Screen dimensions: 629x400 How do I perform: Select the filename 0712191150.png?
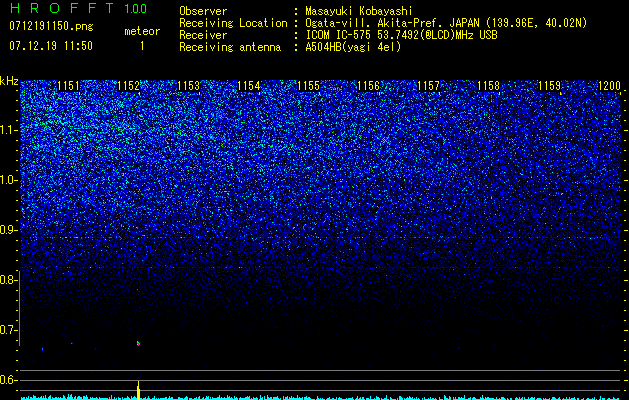(51, 26)
